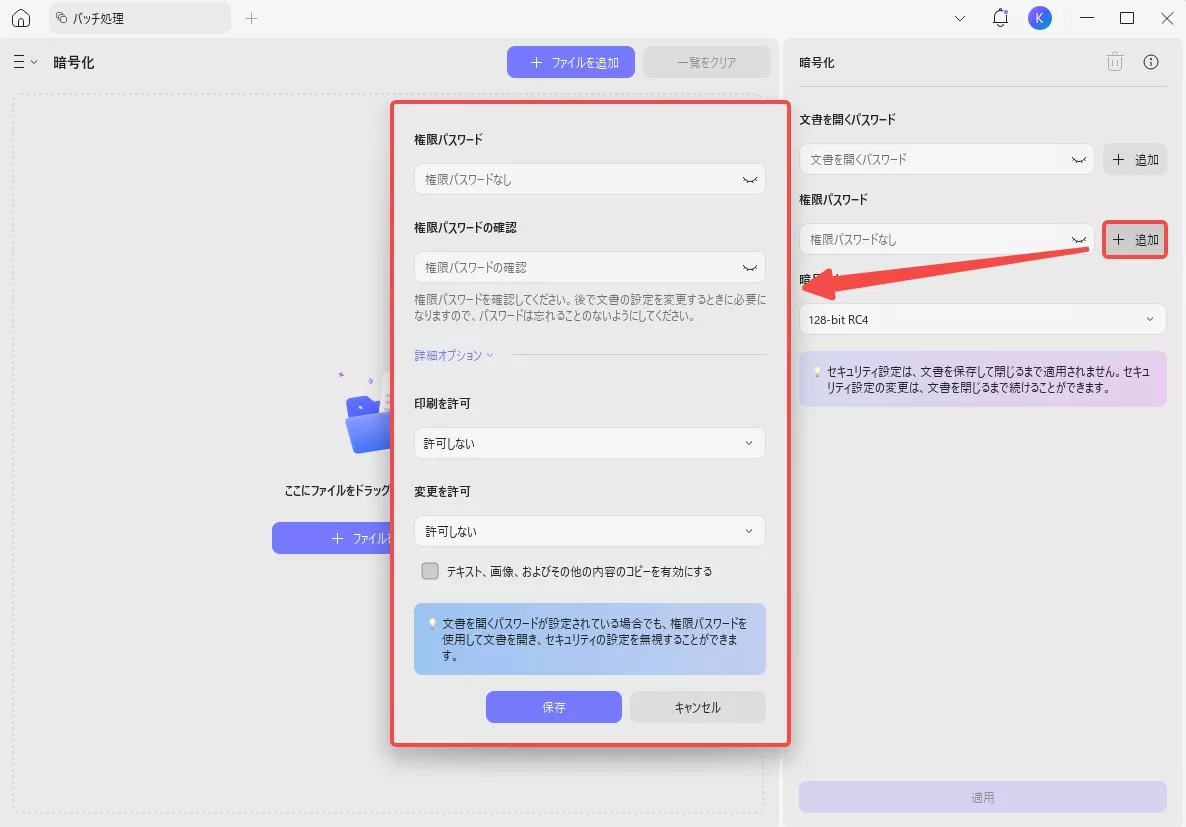Click the notification bell icon
Screen dimensions: 1186x827
[x=999, y=17]
